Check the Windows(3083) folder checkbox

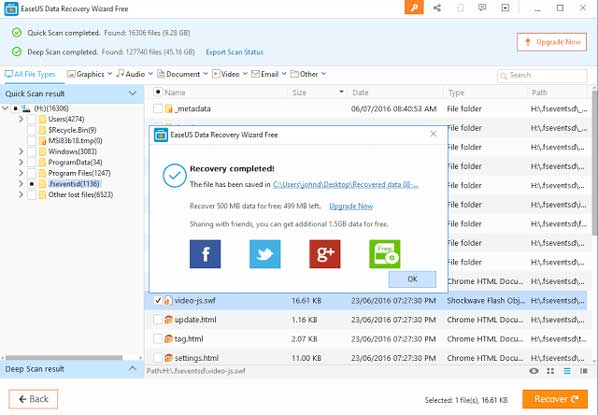click(x=32, y=152)
